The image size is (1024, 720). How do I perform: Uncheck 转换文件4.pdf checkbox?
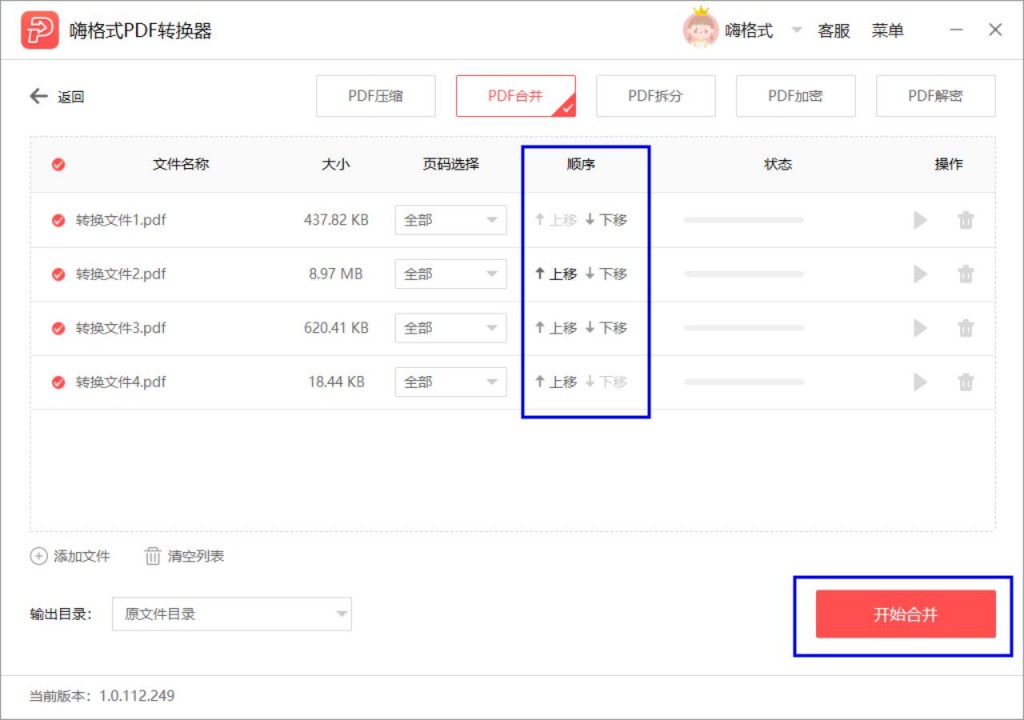[58, 382]
